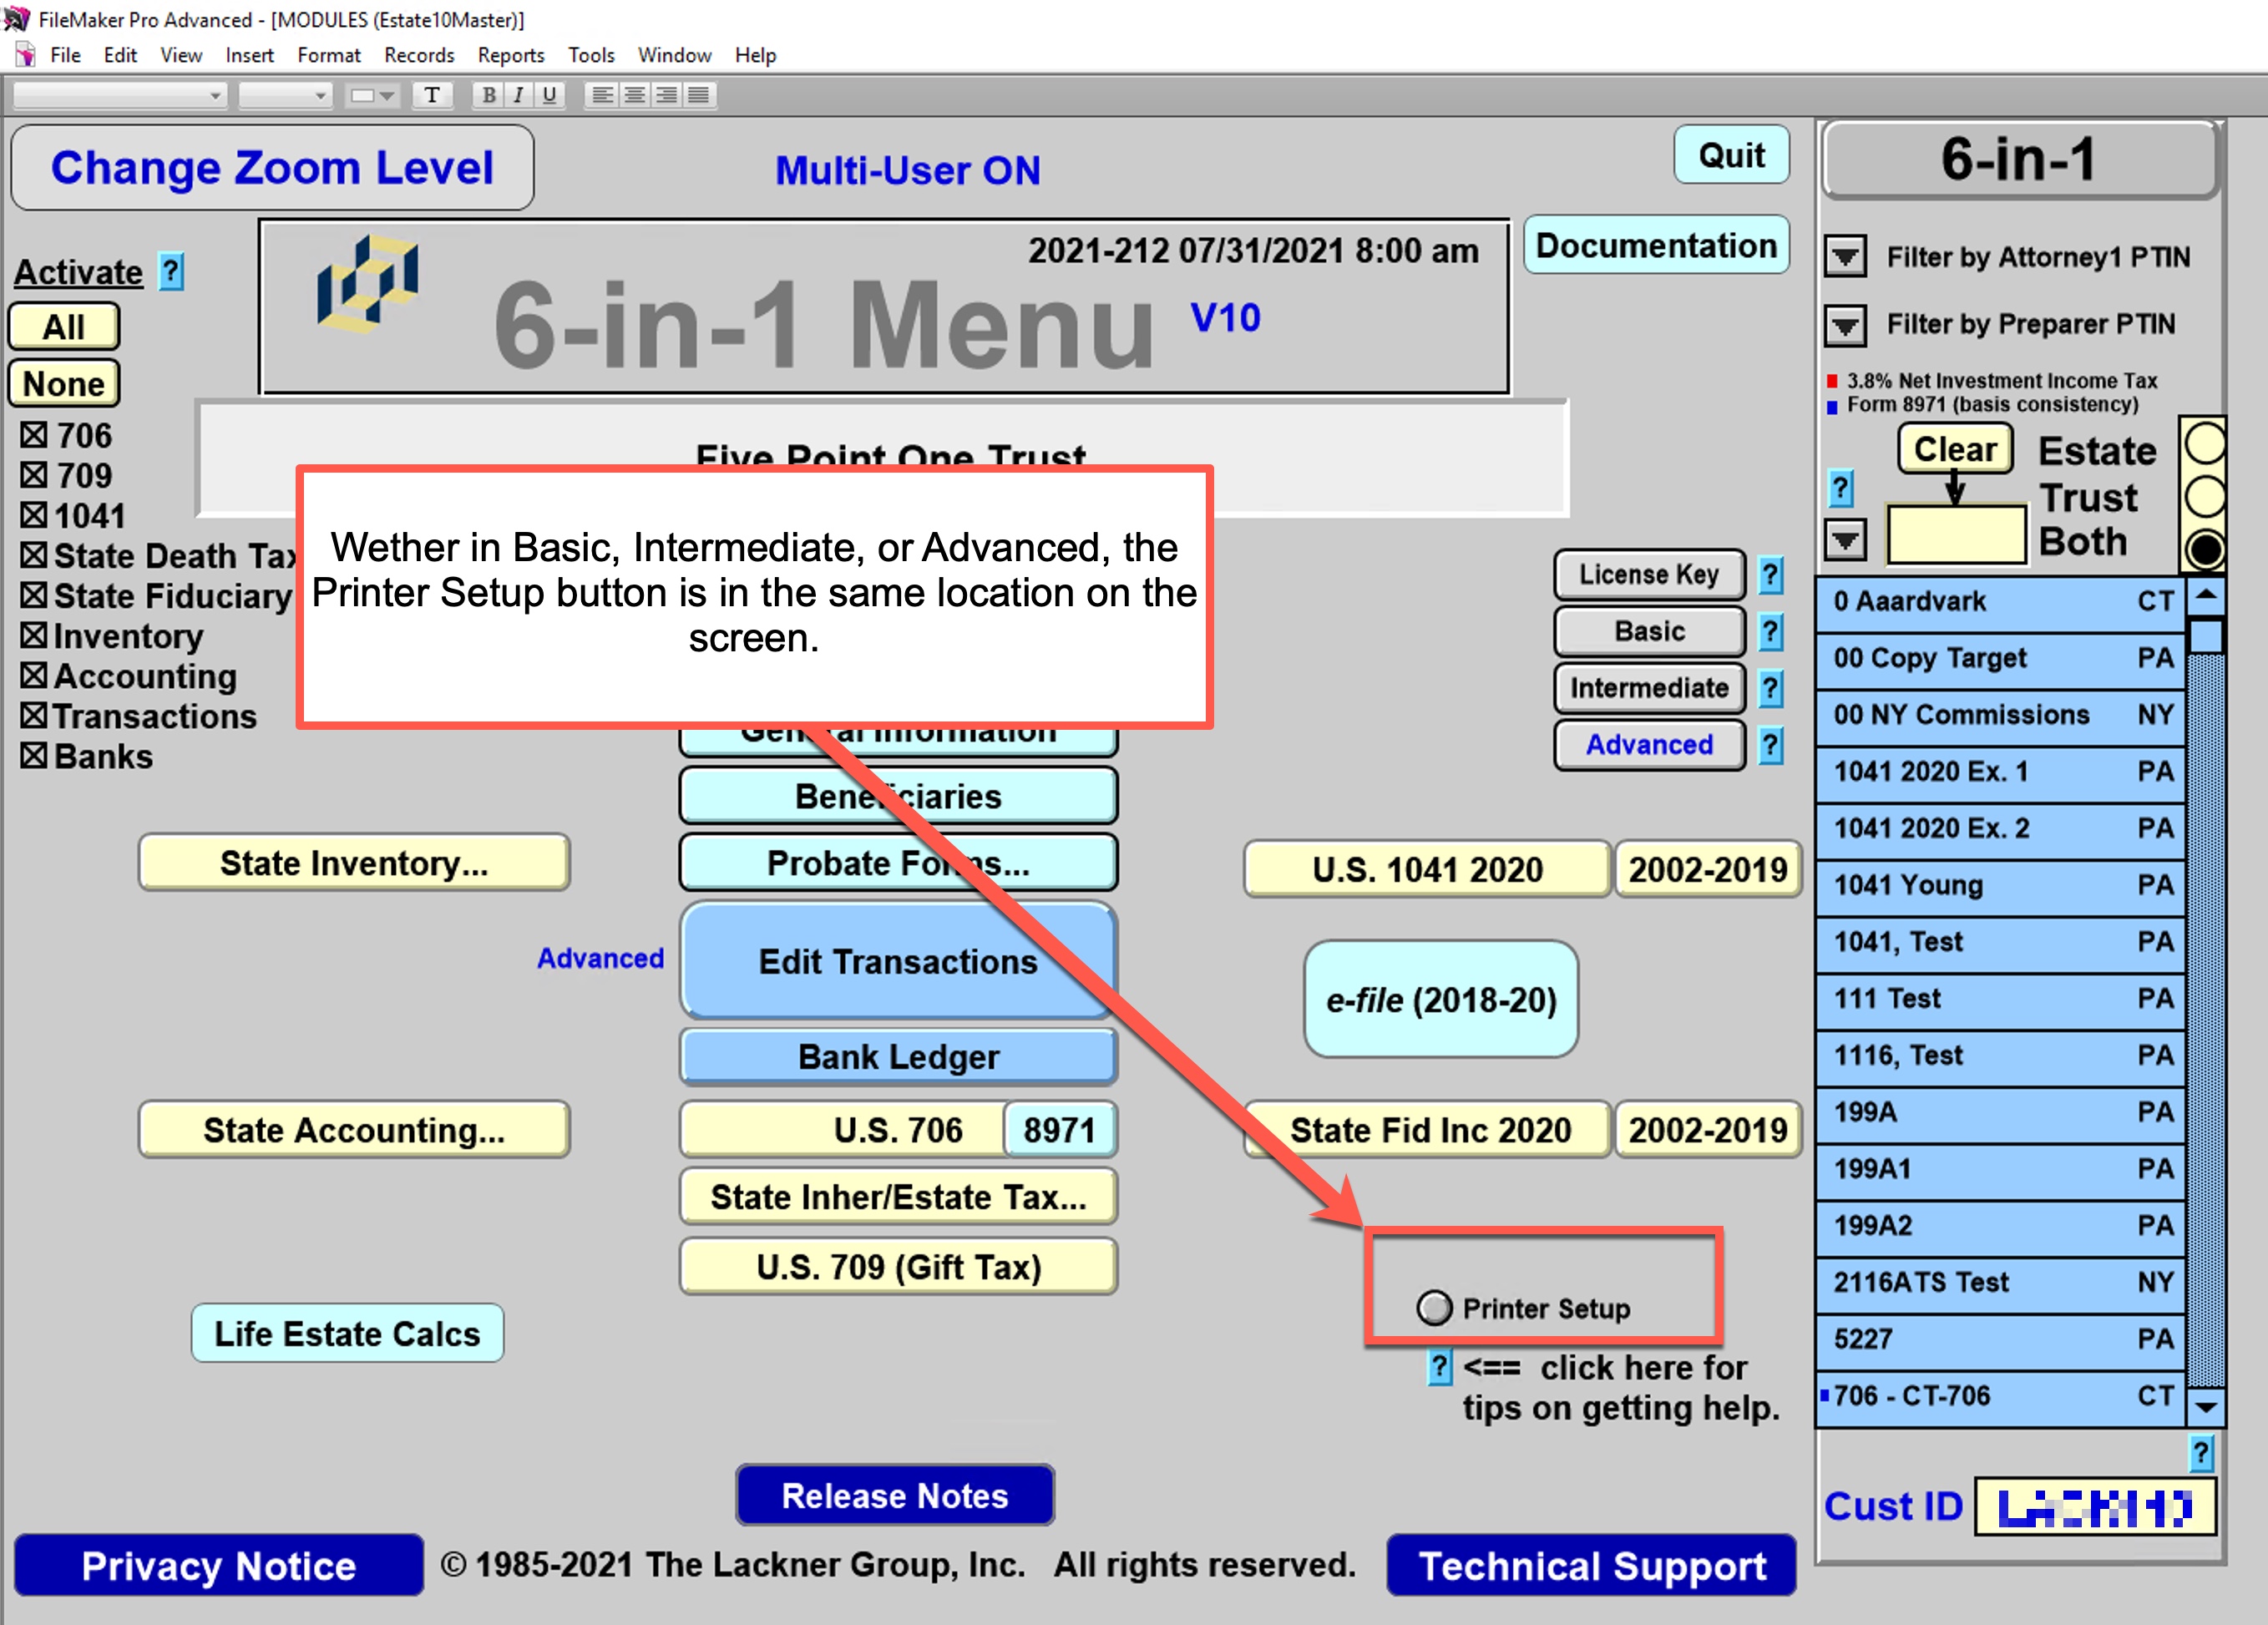Image resolution: width=2268 pixels, height=1625 pixels.
Task: Click the T text style icon
Action: 432,95
